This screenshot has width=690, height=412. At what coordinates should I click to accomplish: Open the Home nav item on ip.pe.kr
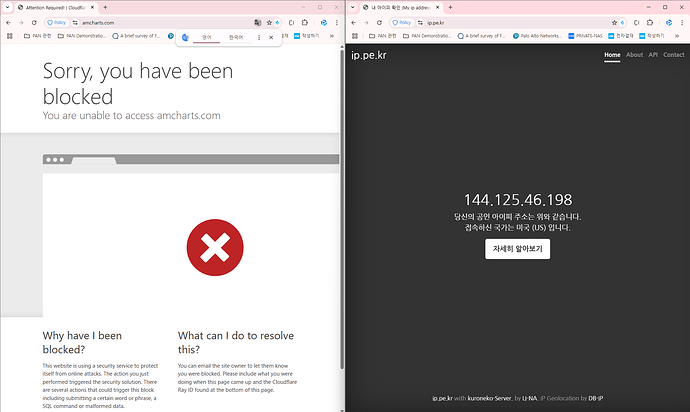point(612,55)
